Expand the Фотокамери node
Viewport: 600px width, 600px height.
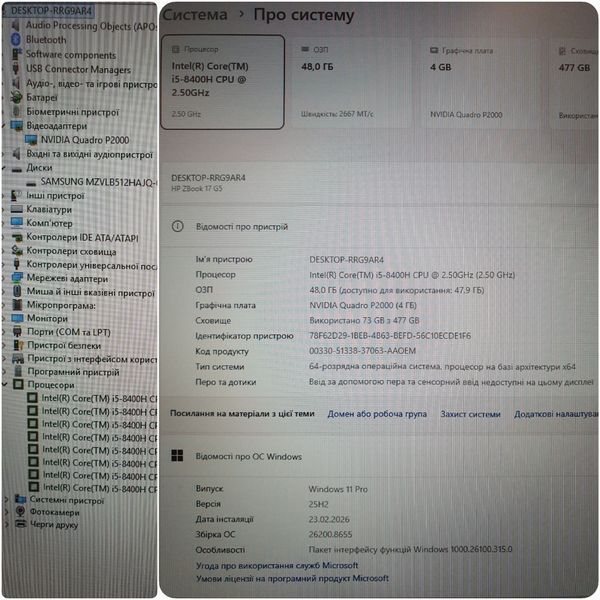7,512
